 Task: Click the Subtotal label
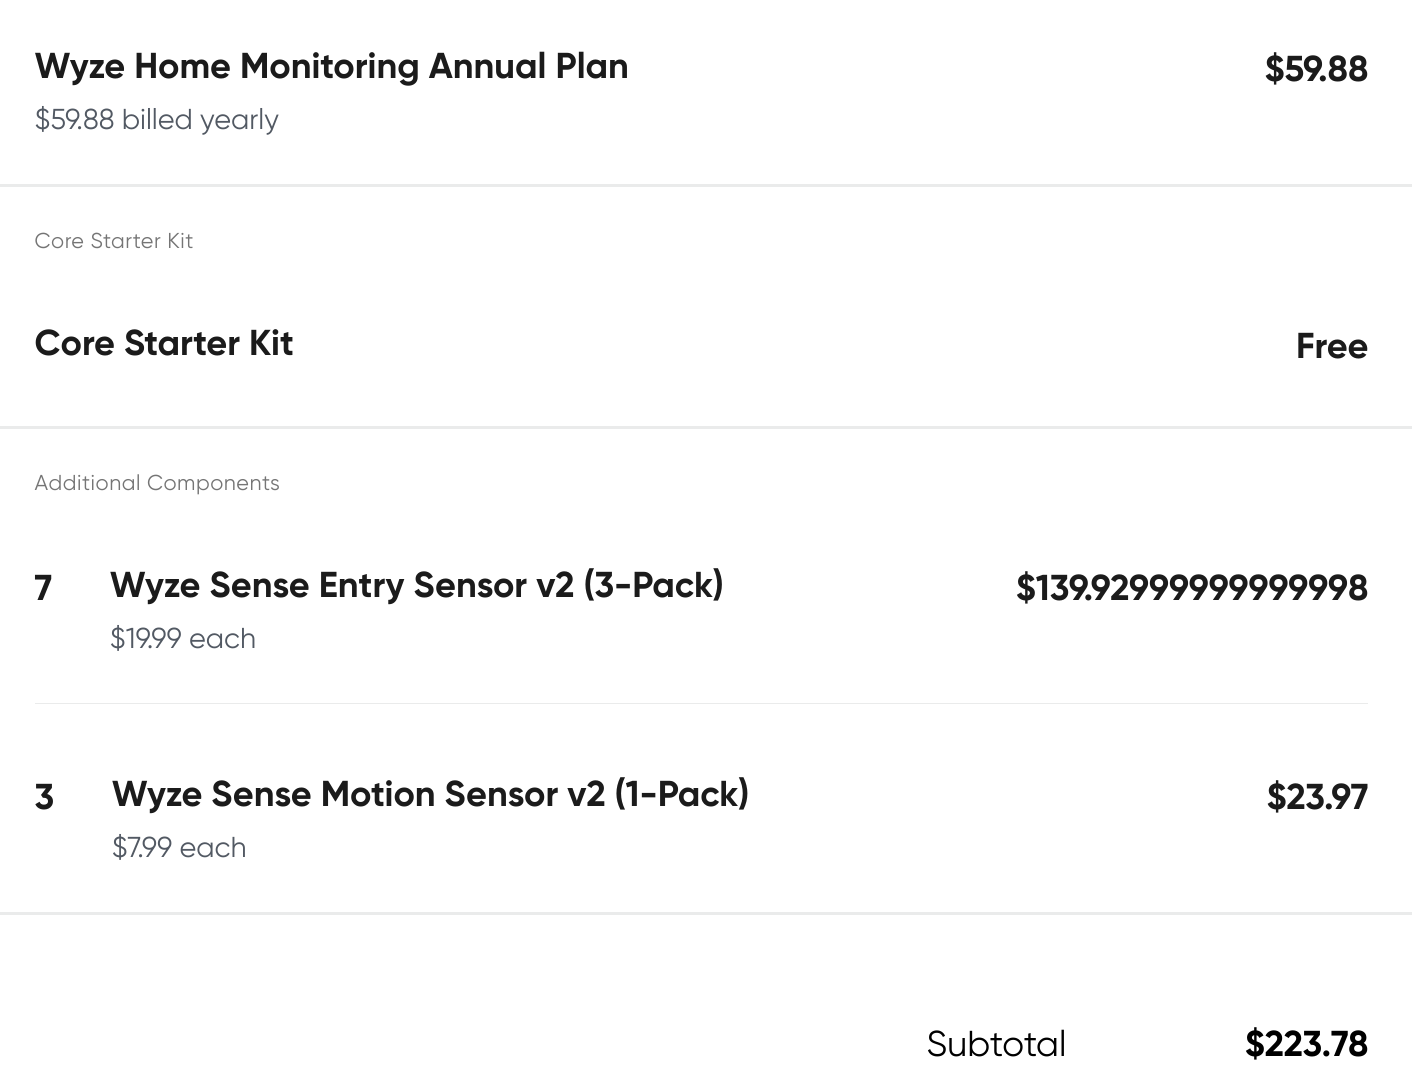tap(996, 1044)
